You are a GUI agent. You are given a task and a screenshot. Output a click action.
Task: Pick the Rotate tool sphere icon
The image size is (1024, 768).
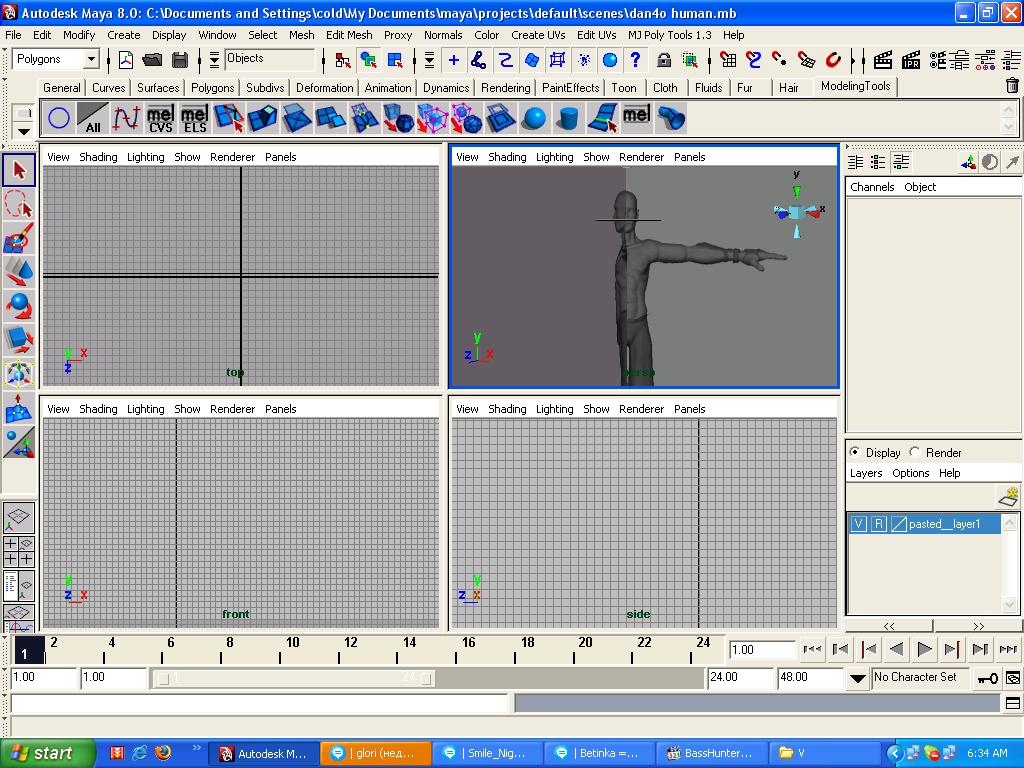pos(19,306)
